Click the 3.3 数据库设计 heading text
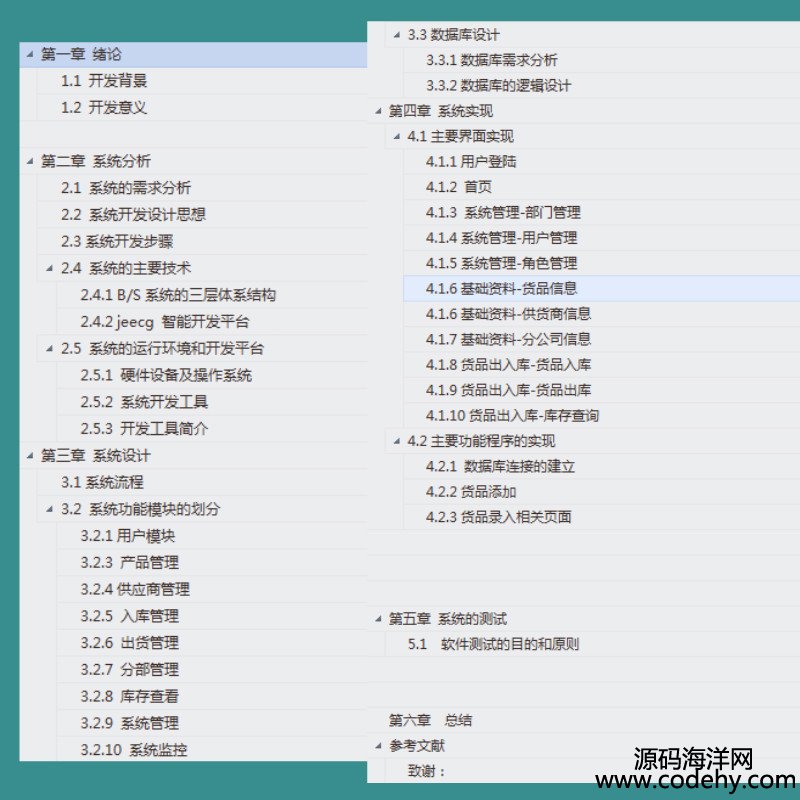 454,35
